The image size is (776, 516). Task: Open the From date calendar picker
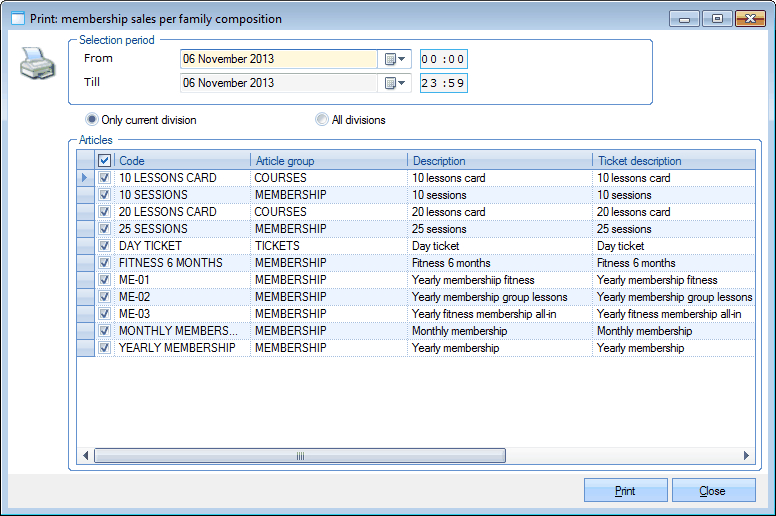click(x=395, y=60)
